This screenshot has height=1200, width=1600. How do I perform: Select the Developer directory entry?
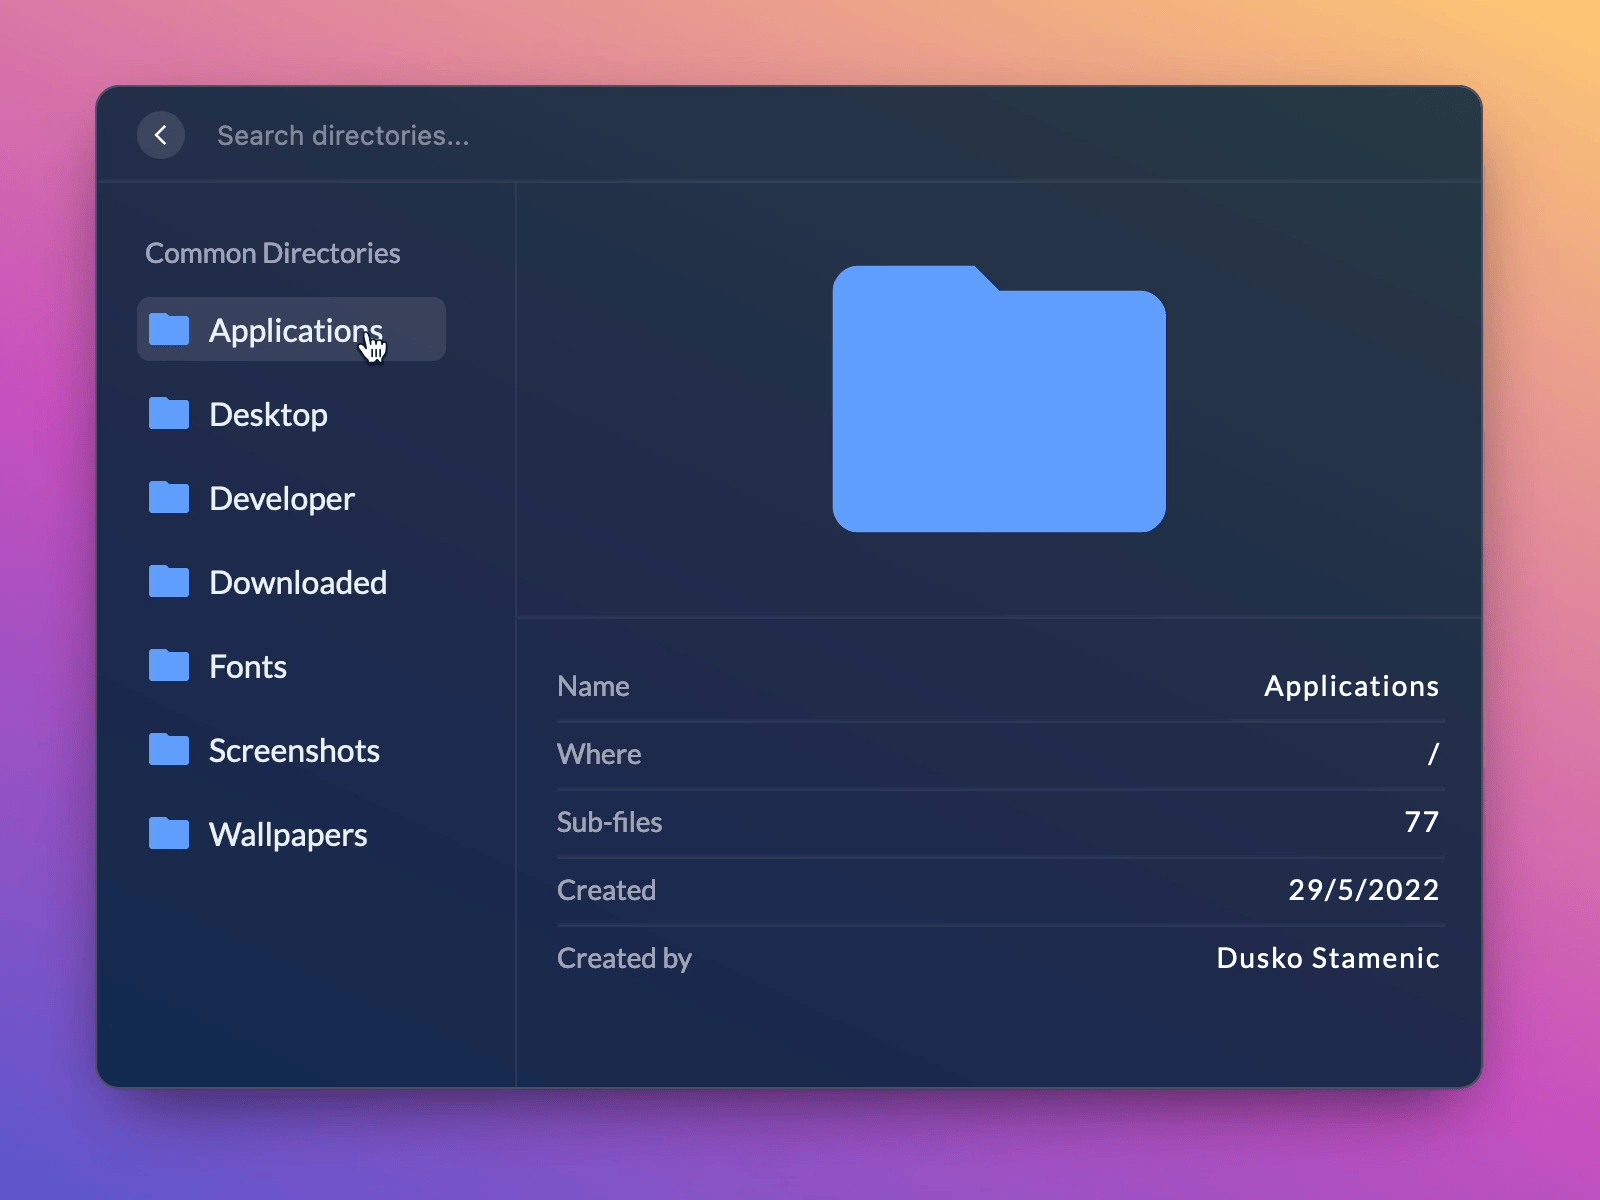click(281, 497)
